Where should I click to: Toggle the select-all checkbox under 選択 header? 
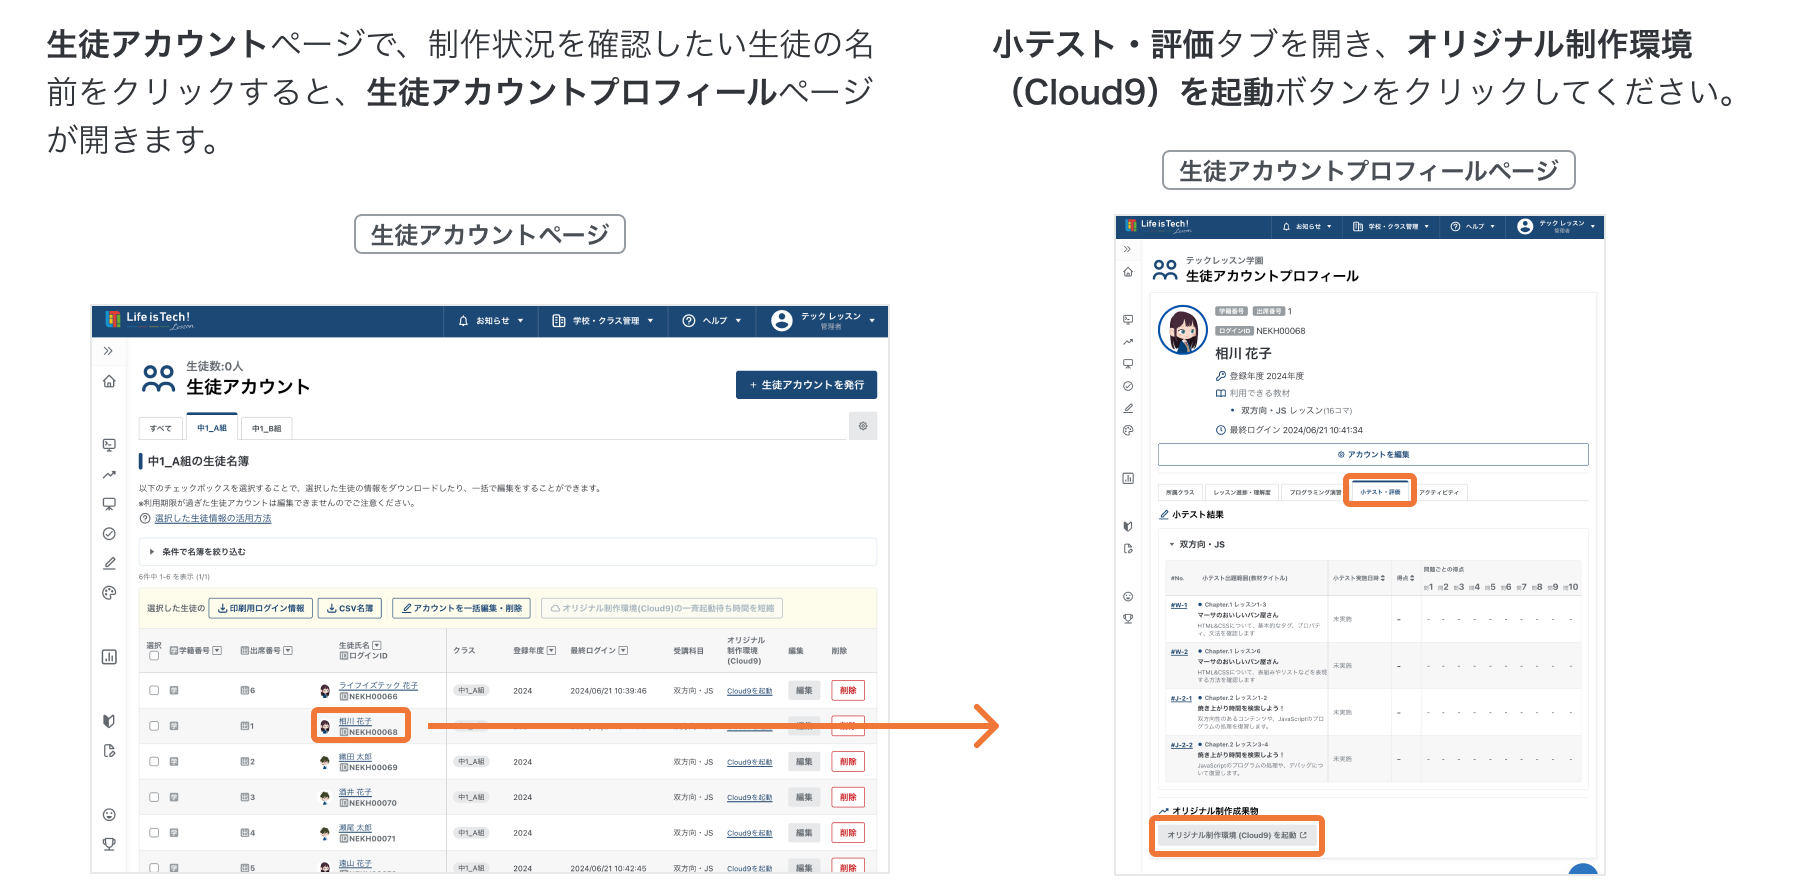point(154,656)
